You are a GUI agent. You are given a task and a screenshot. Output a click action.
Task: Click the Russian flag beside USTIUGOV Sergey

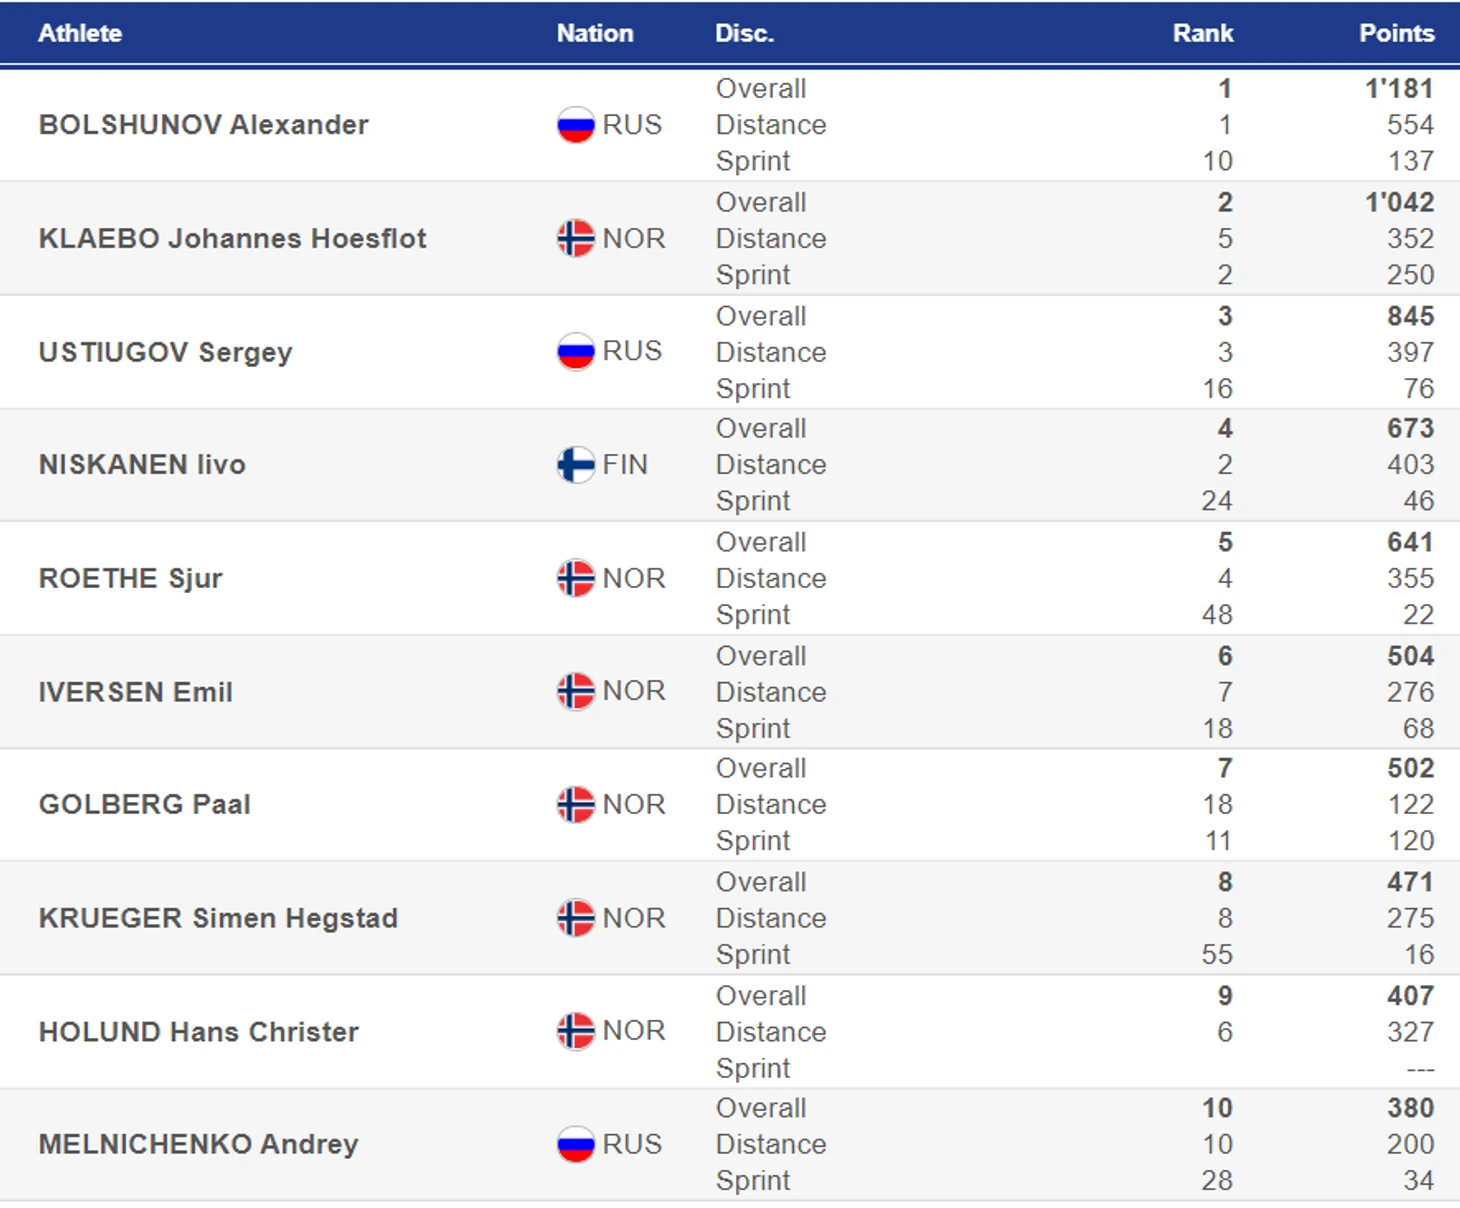[x=576, y=351]
